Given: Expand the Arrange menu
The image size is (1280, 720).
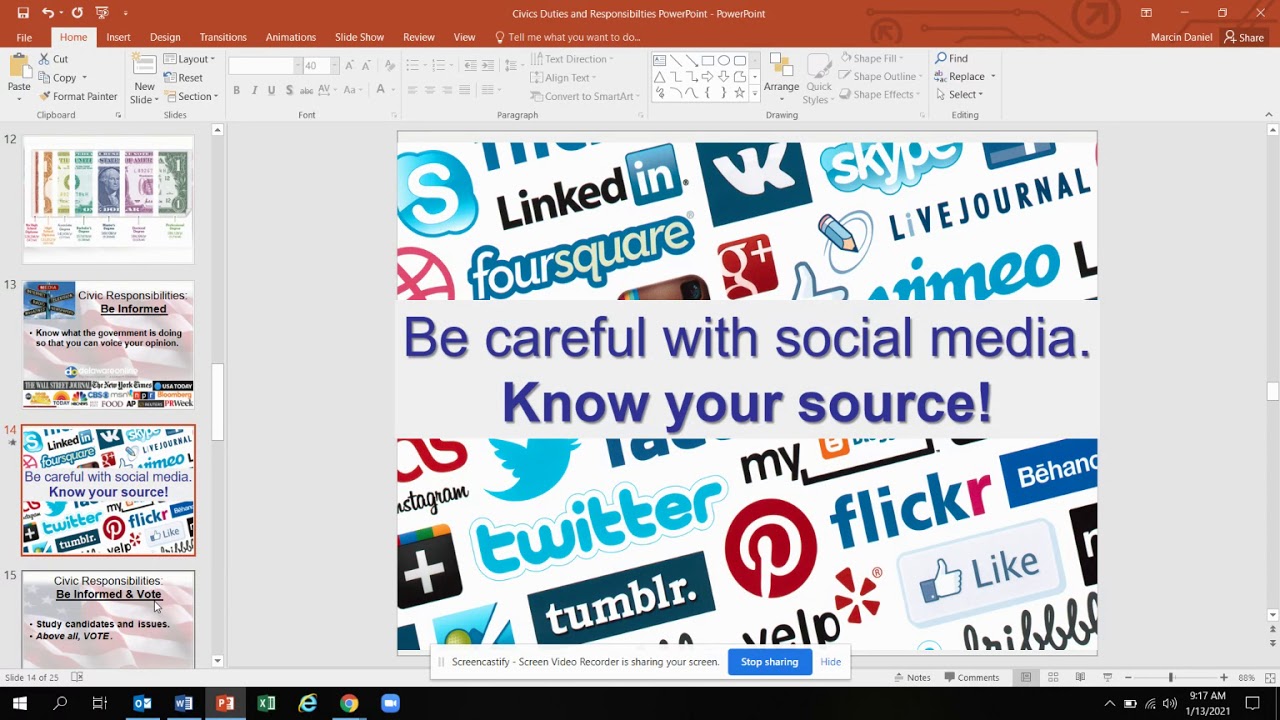Looking at the screenshot, I should coord(781,78).
